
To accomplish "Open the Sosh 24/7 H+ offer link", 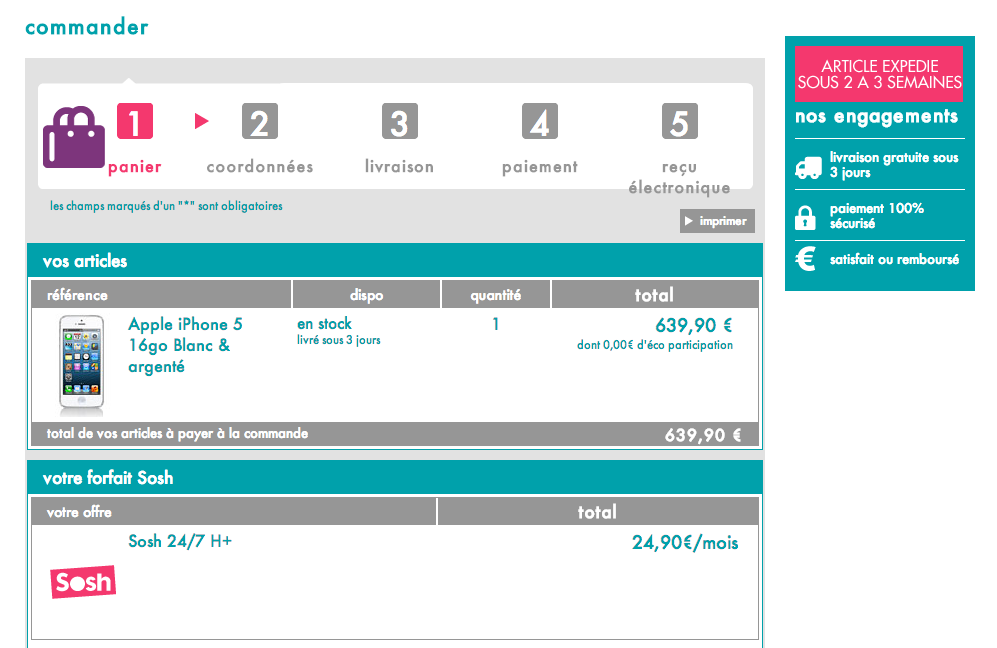I will pos(180,541).
